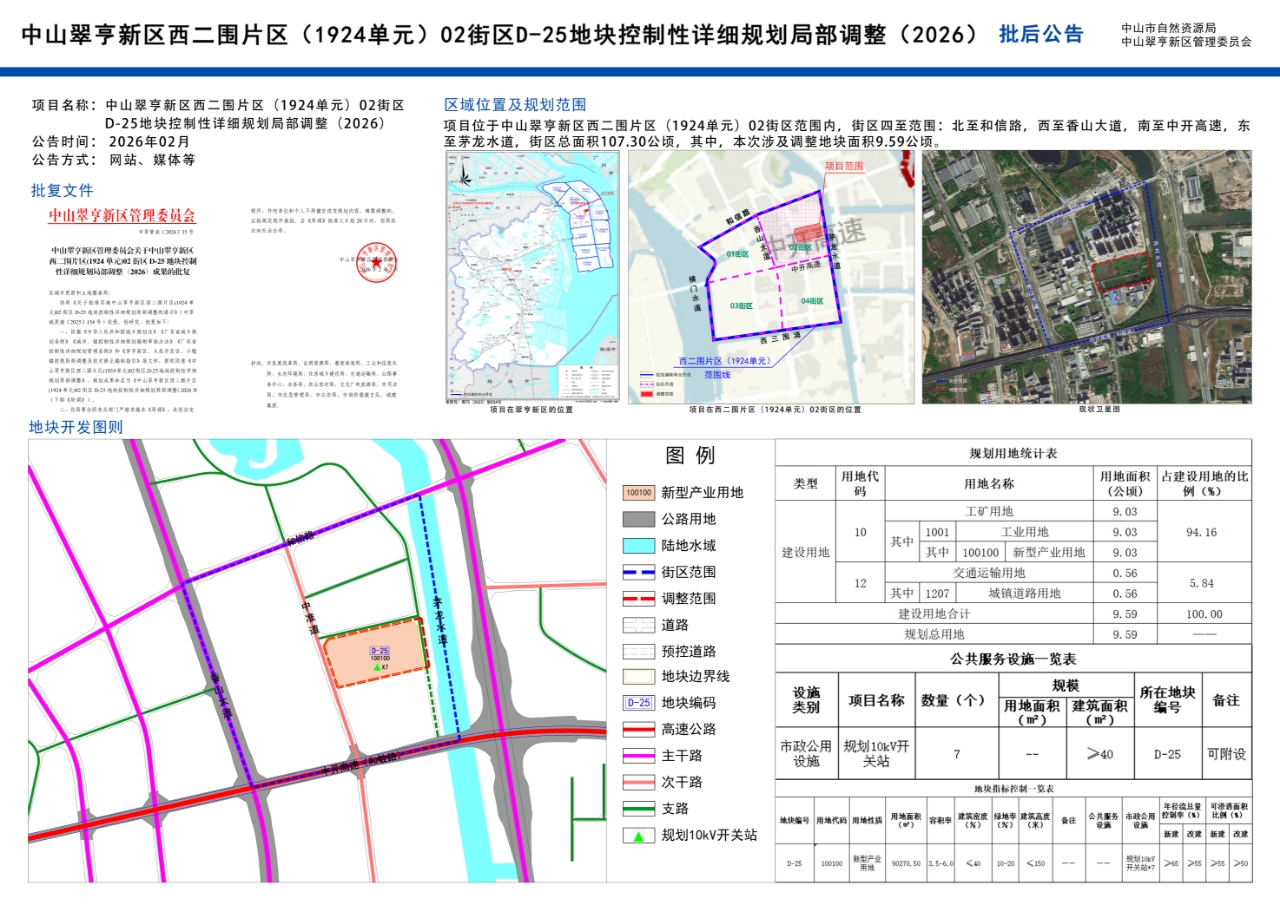Click the blue dashed 街区范围 legend symbol
Viewport: 1280px width, 905px height.
(x=637, y=572)
